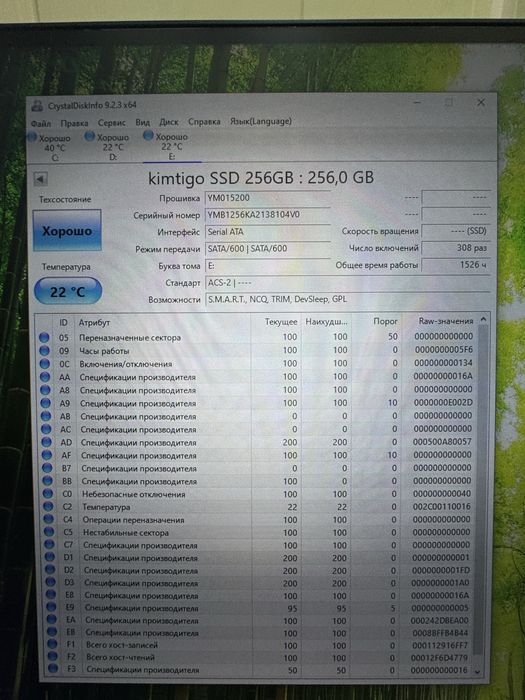Select the Небезопасные отключения row text
525x700 pixels.
pyautogui.click(x=133, y=494)
